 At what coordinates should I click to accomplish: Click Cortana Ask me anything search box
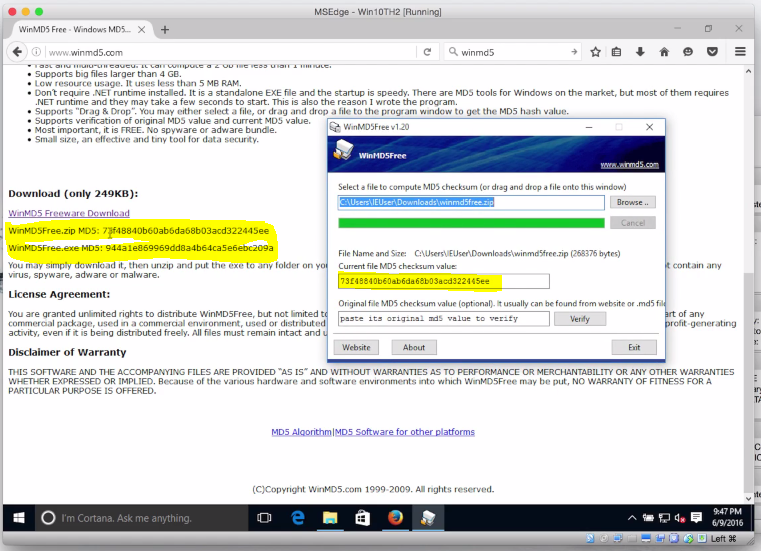tap(141, 518)
